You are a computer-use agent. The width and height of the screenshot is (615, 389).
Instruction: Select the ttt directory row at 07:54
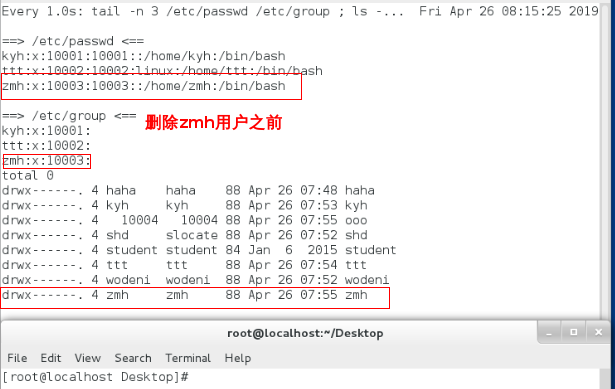click(184, 265)
